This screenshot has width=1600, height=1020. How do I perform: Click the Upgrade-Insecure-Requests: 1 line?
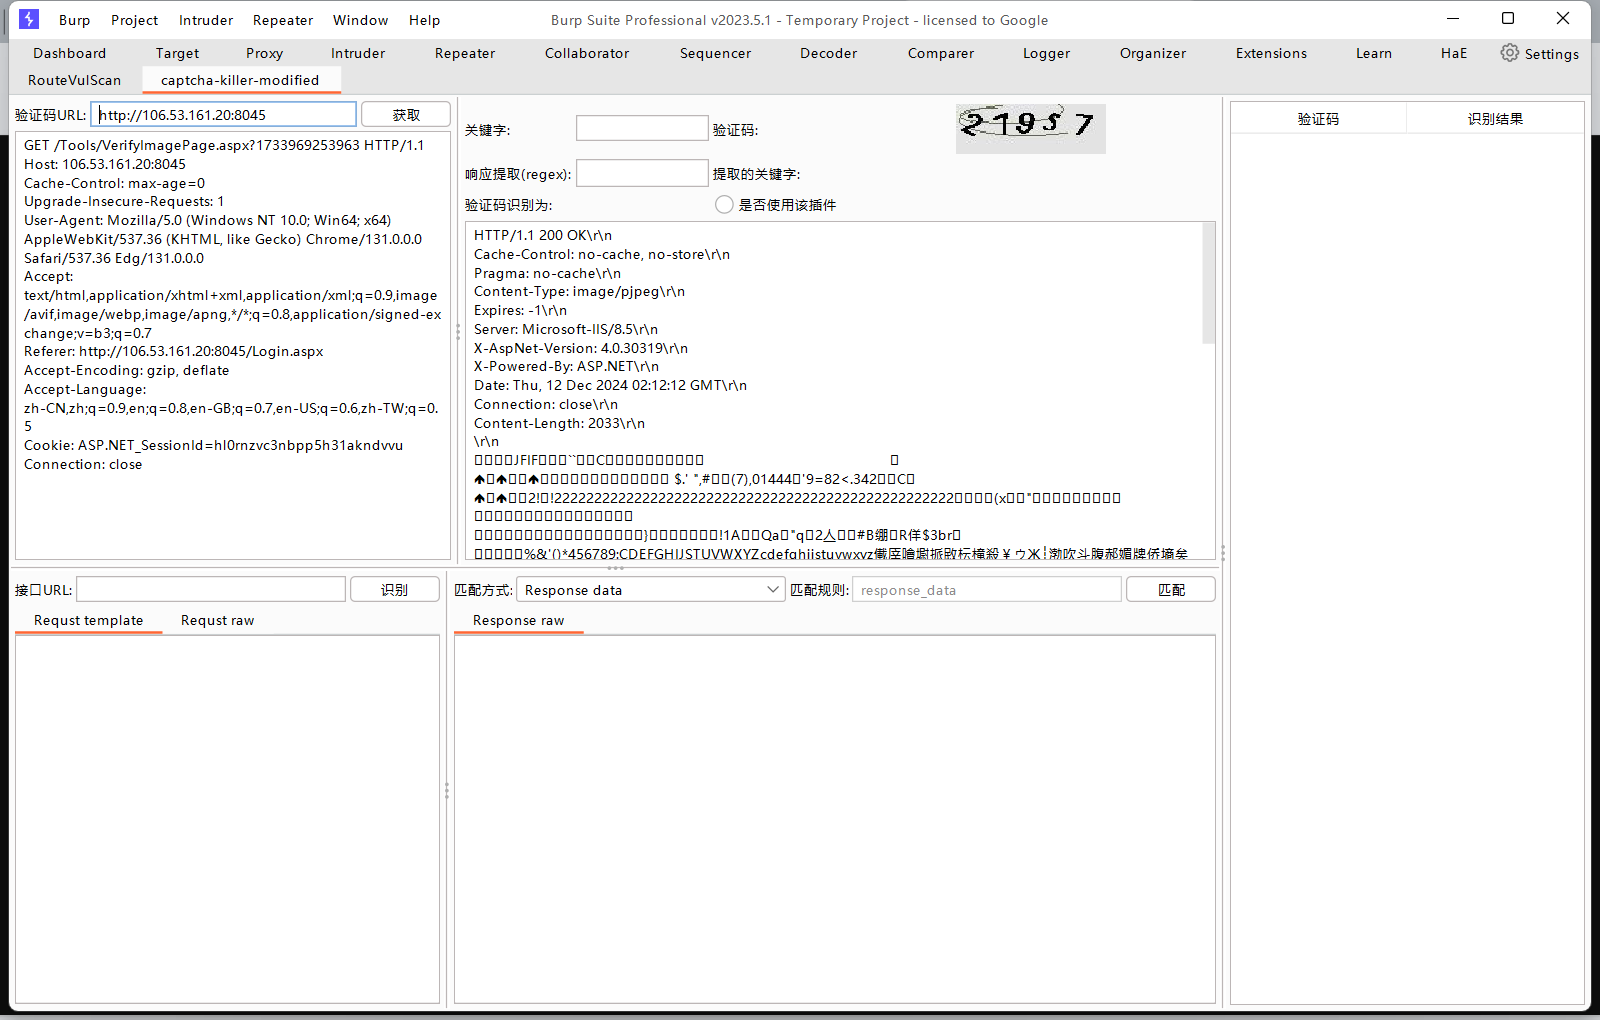click(124, 201)
